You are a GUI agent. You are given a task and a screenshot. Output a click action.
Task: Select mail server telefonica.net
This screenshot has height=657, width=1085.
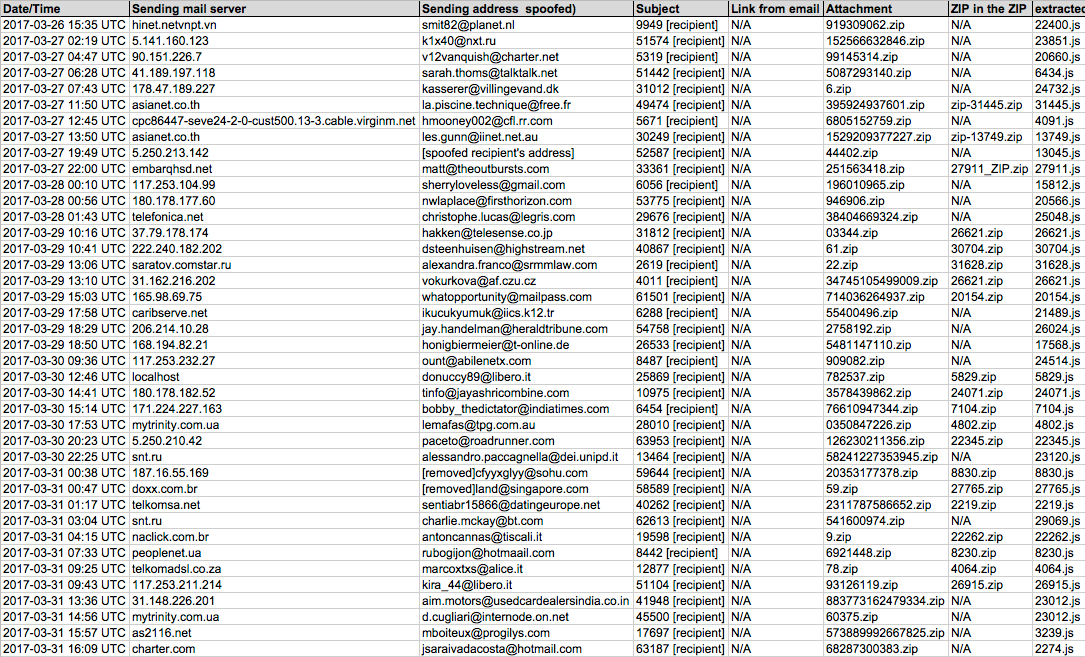(x=274, y=217)
